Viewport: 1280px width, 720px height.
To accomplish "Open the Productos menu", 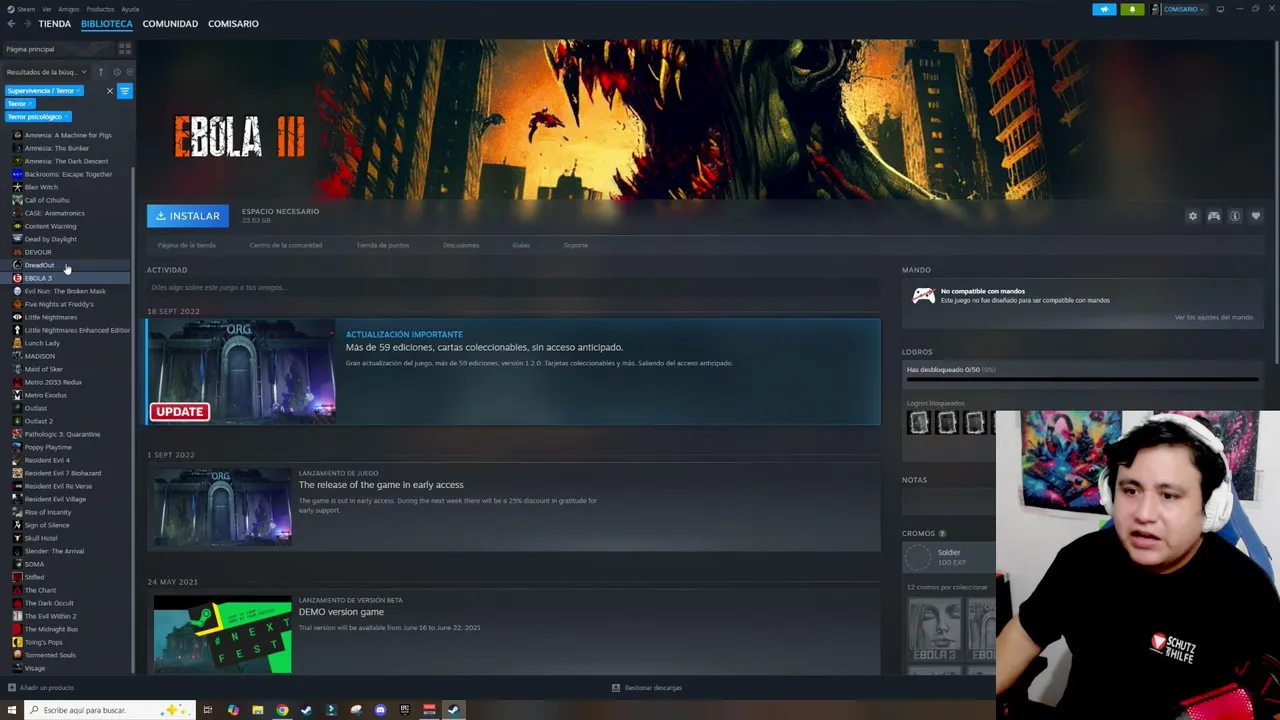I will click(100, 9).
